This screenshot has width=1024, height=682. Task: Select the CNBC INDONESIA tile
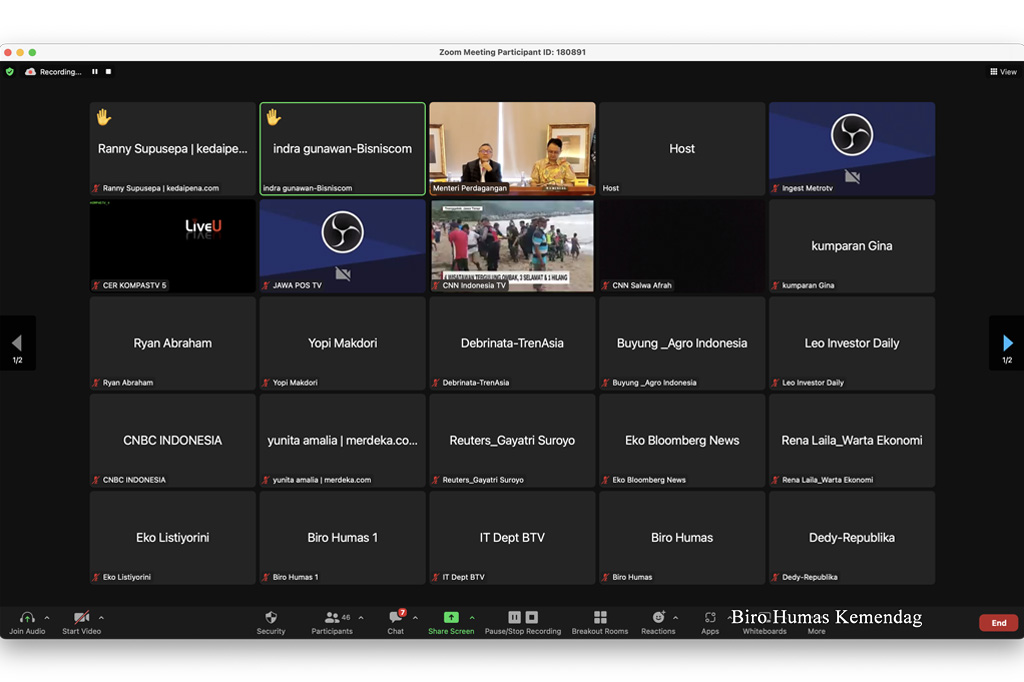tap(172, 440)
